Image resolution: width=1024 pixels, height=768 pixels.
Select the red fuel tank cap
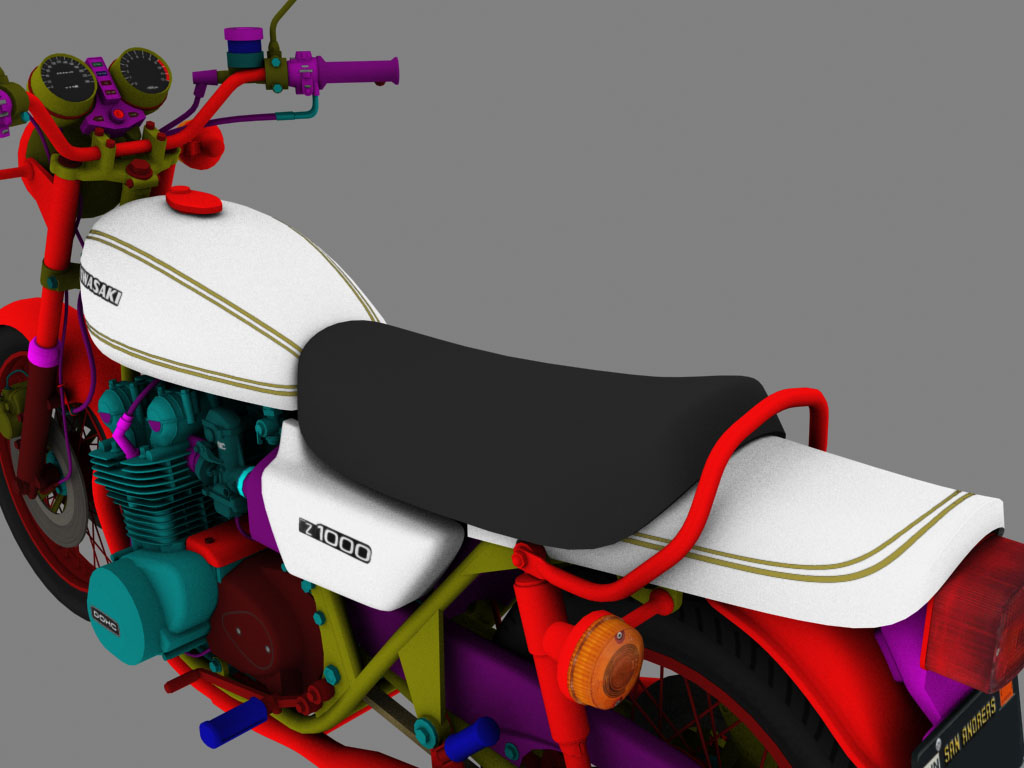(x=194, y=200)
